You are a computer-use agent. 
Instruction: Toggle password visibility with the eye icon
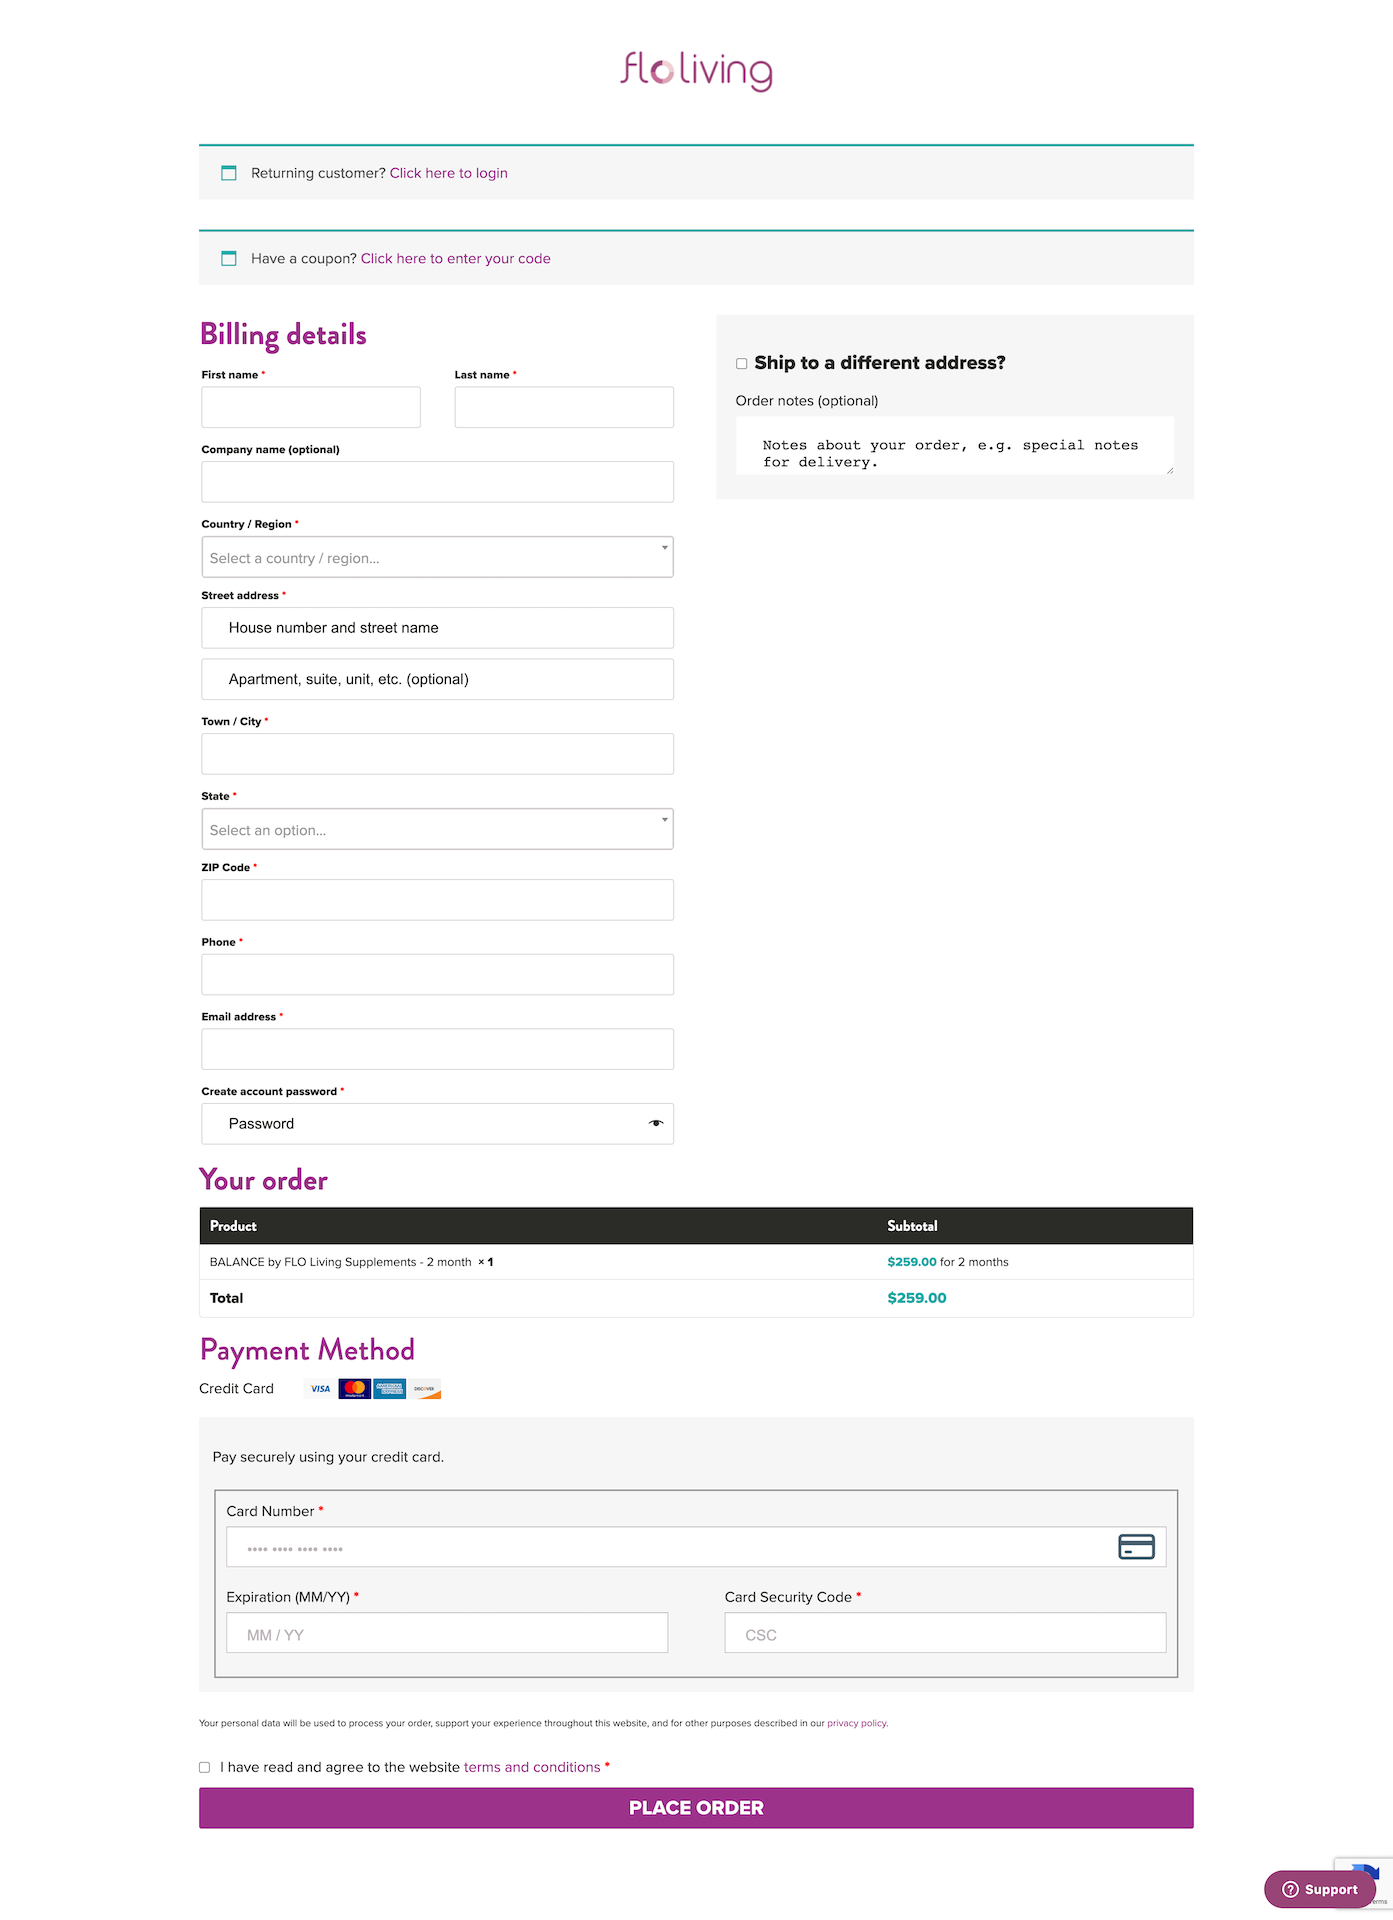[656, 1123]
